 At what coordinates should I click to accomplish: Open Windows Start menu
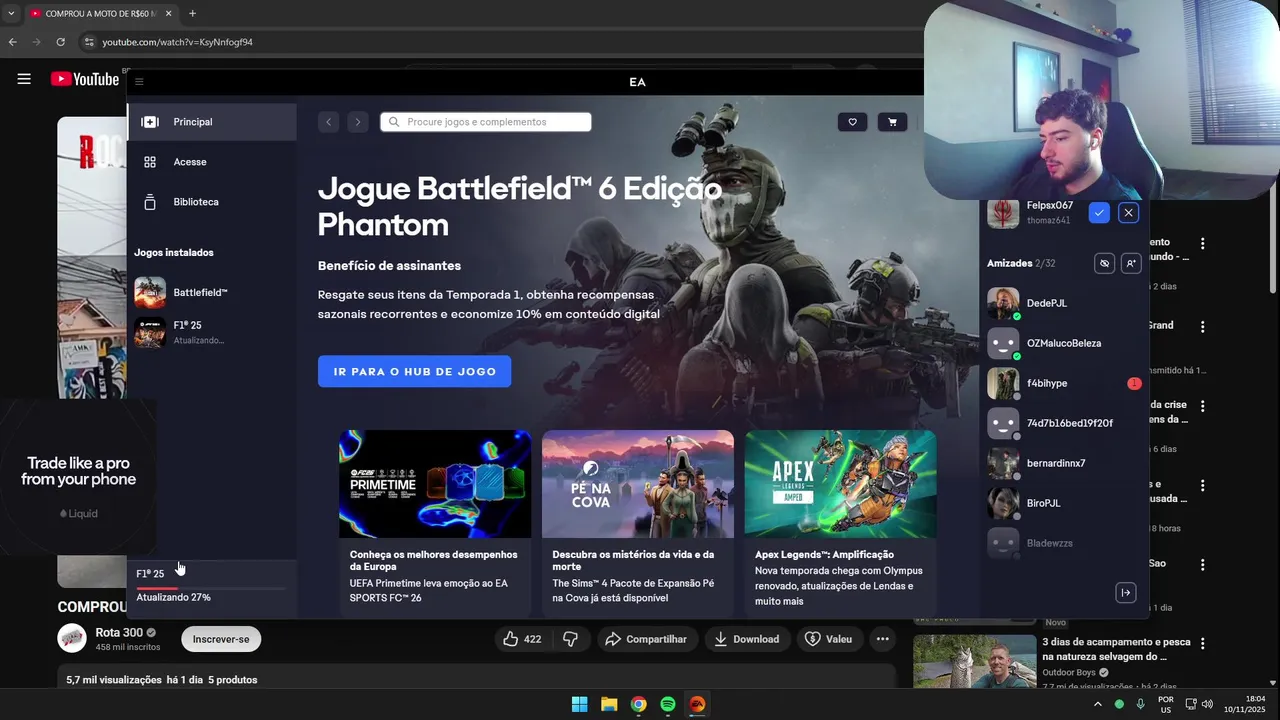579,704
